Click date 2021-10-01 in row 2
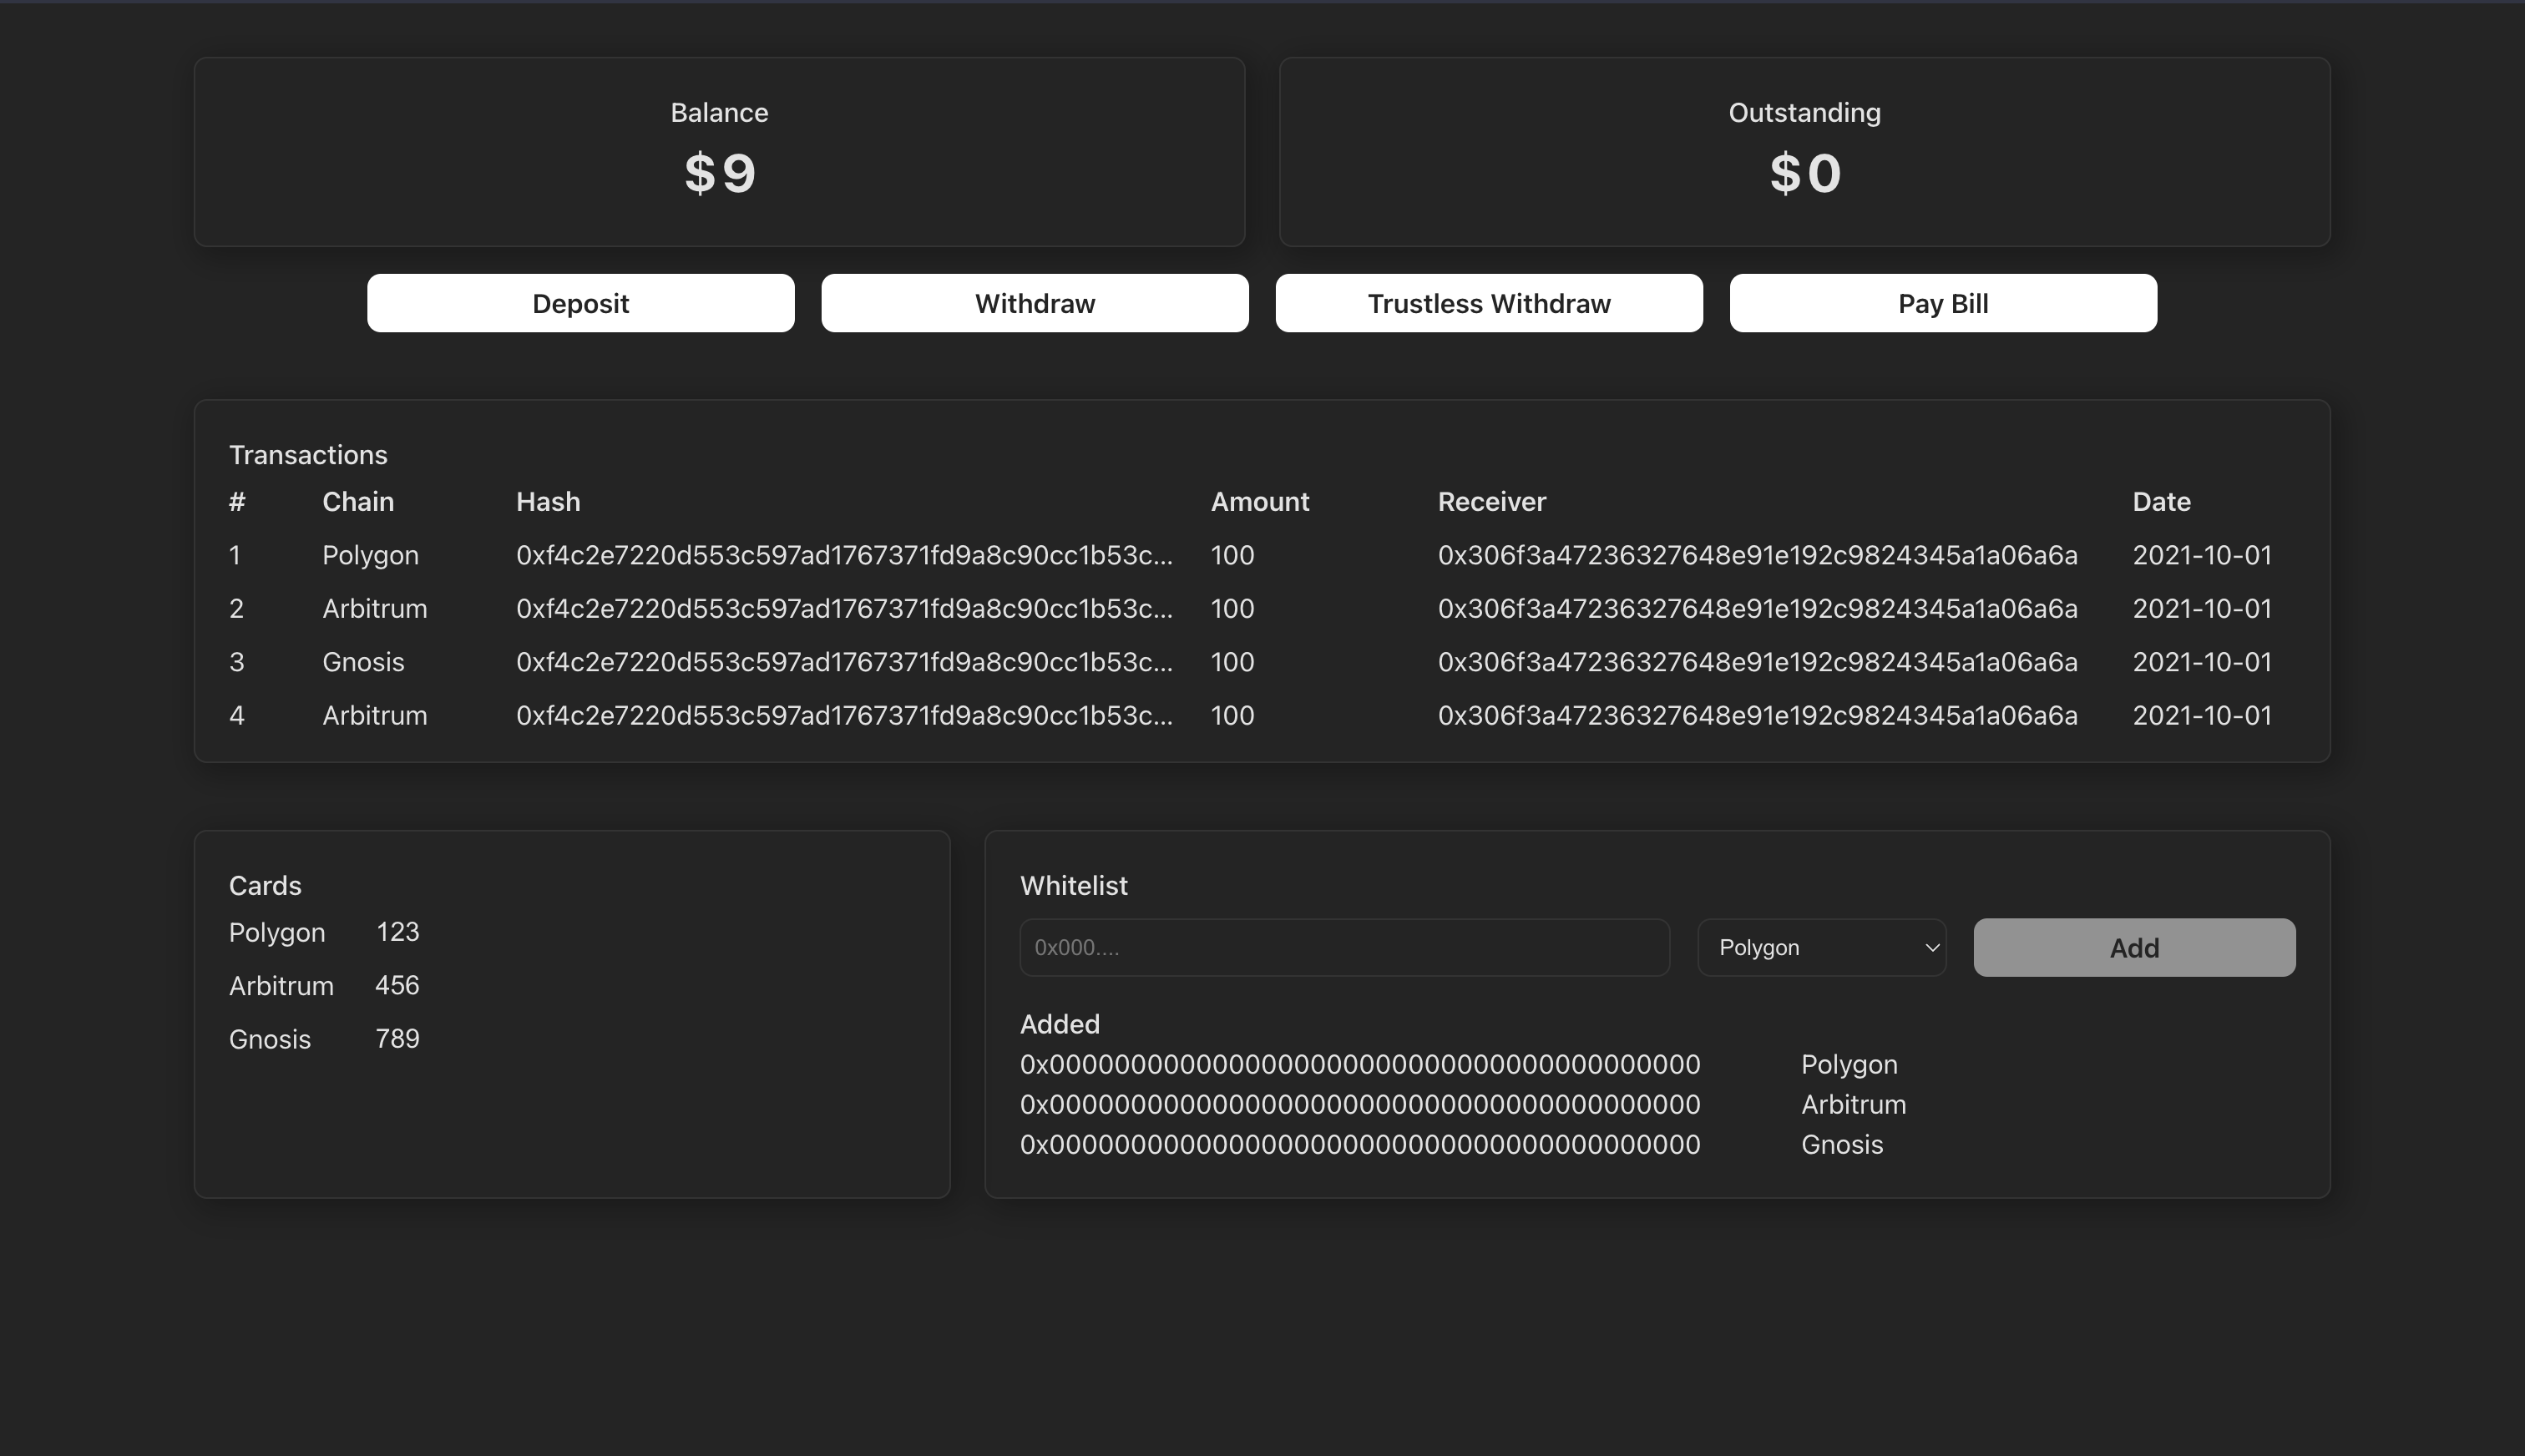 point(2202,608)
